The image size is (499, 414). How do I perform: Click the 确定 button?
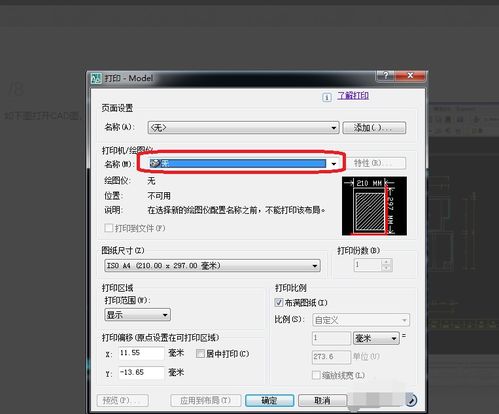[269, 400]
